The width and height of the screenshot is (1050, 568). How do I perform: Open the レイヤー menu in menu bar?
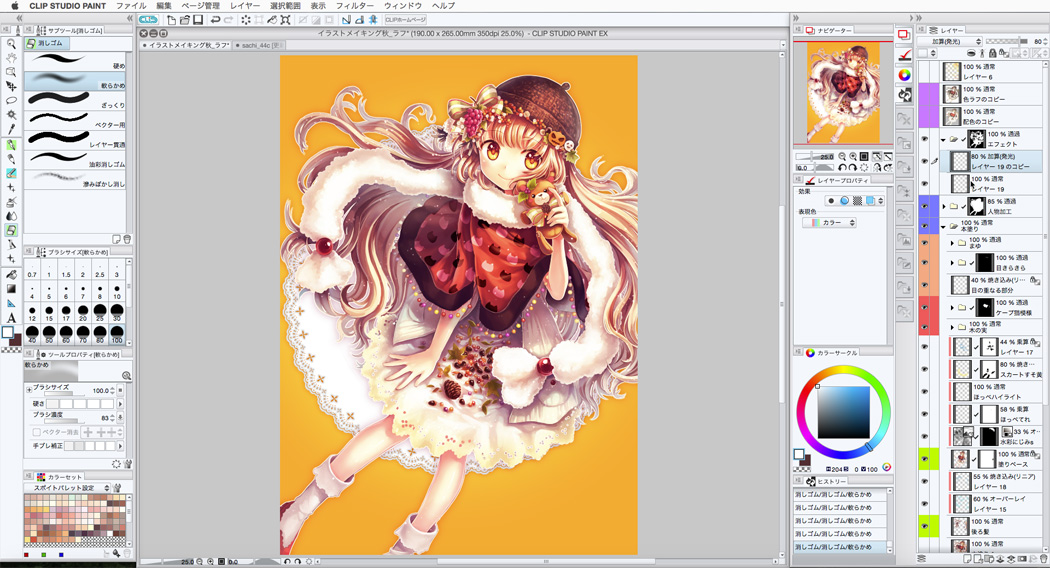pos(245,5)
